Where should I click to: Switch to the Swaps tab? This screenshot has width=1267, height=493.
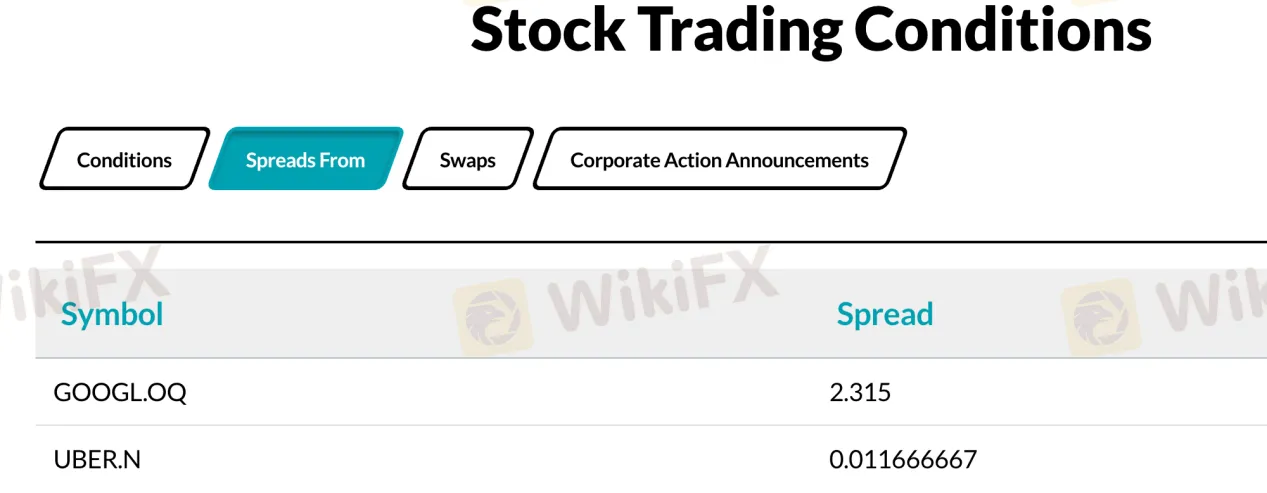point(468,159)
